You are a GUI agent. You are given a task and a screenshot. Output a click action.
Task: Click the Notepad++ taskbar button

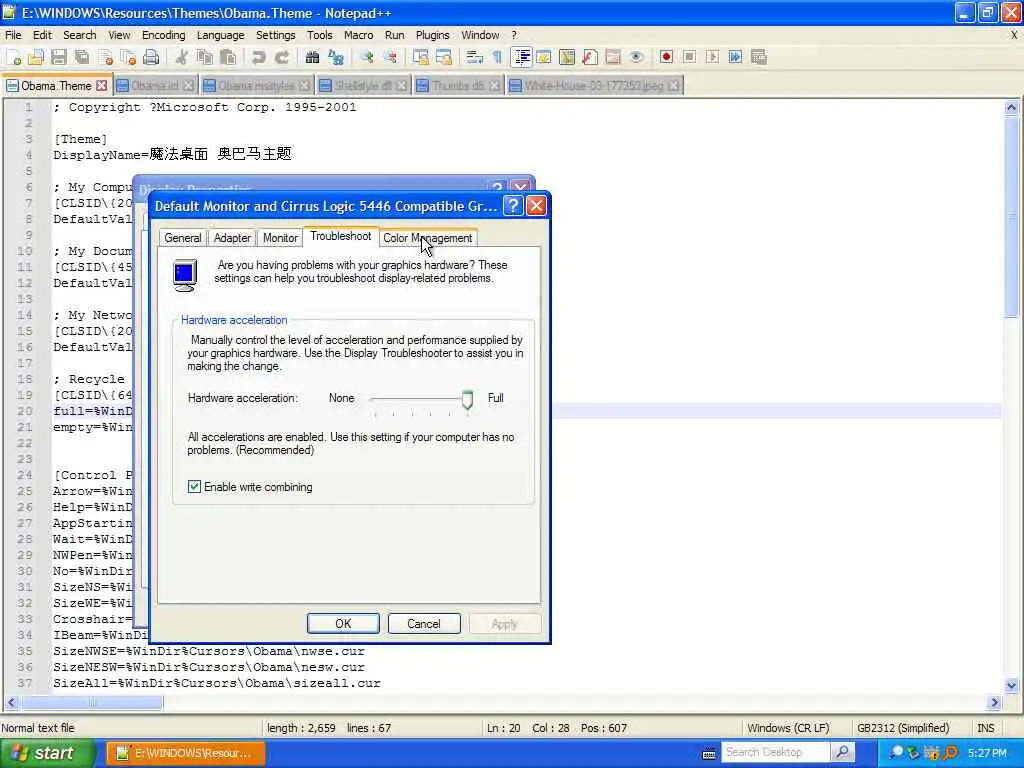[185, 753]
